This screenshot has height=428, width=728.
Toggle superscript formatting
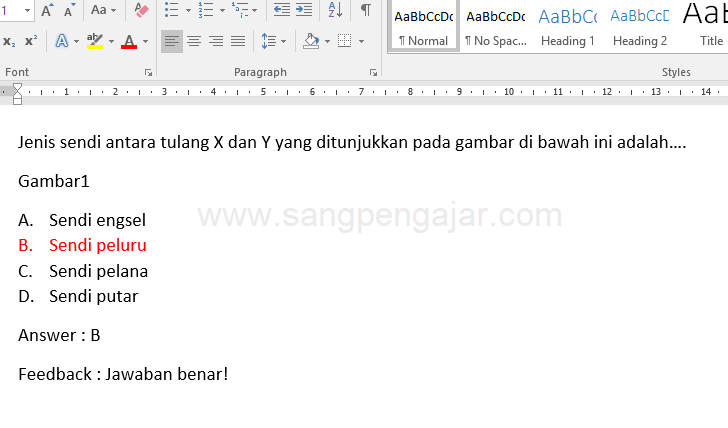[x=31, y=41]
